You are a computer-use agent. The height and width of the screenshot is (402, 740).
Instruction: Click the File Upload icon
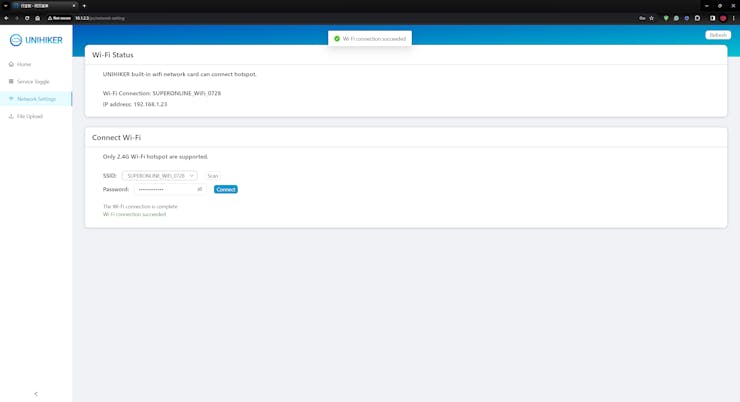(11, 117)
